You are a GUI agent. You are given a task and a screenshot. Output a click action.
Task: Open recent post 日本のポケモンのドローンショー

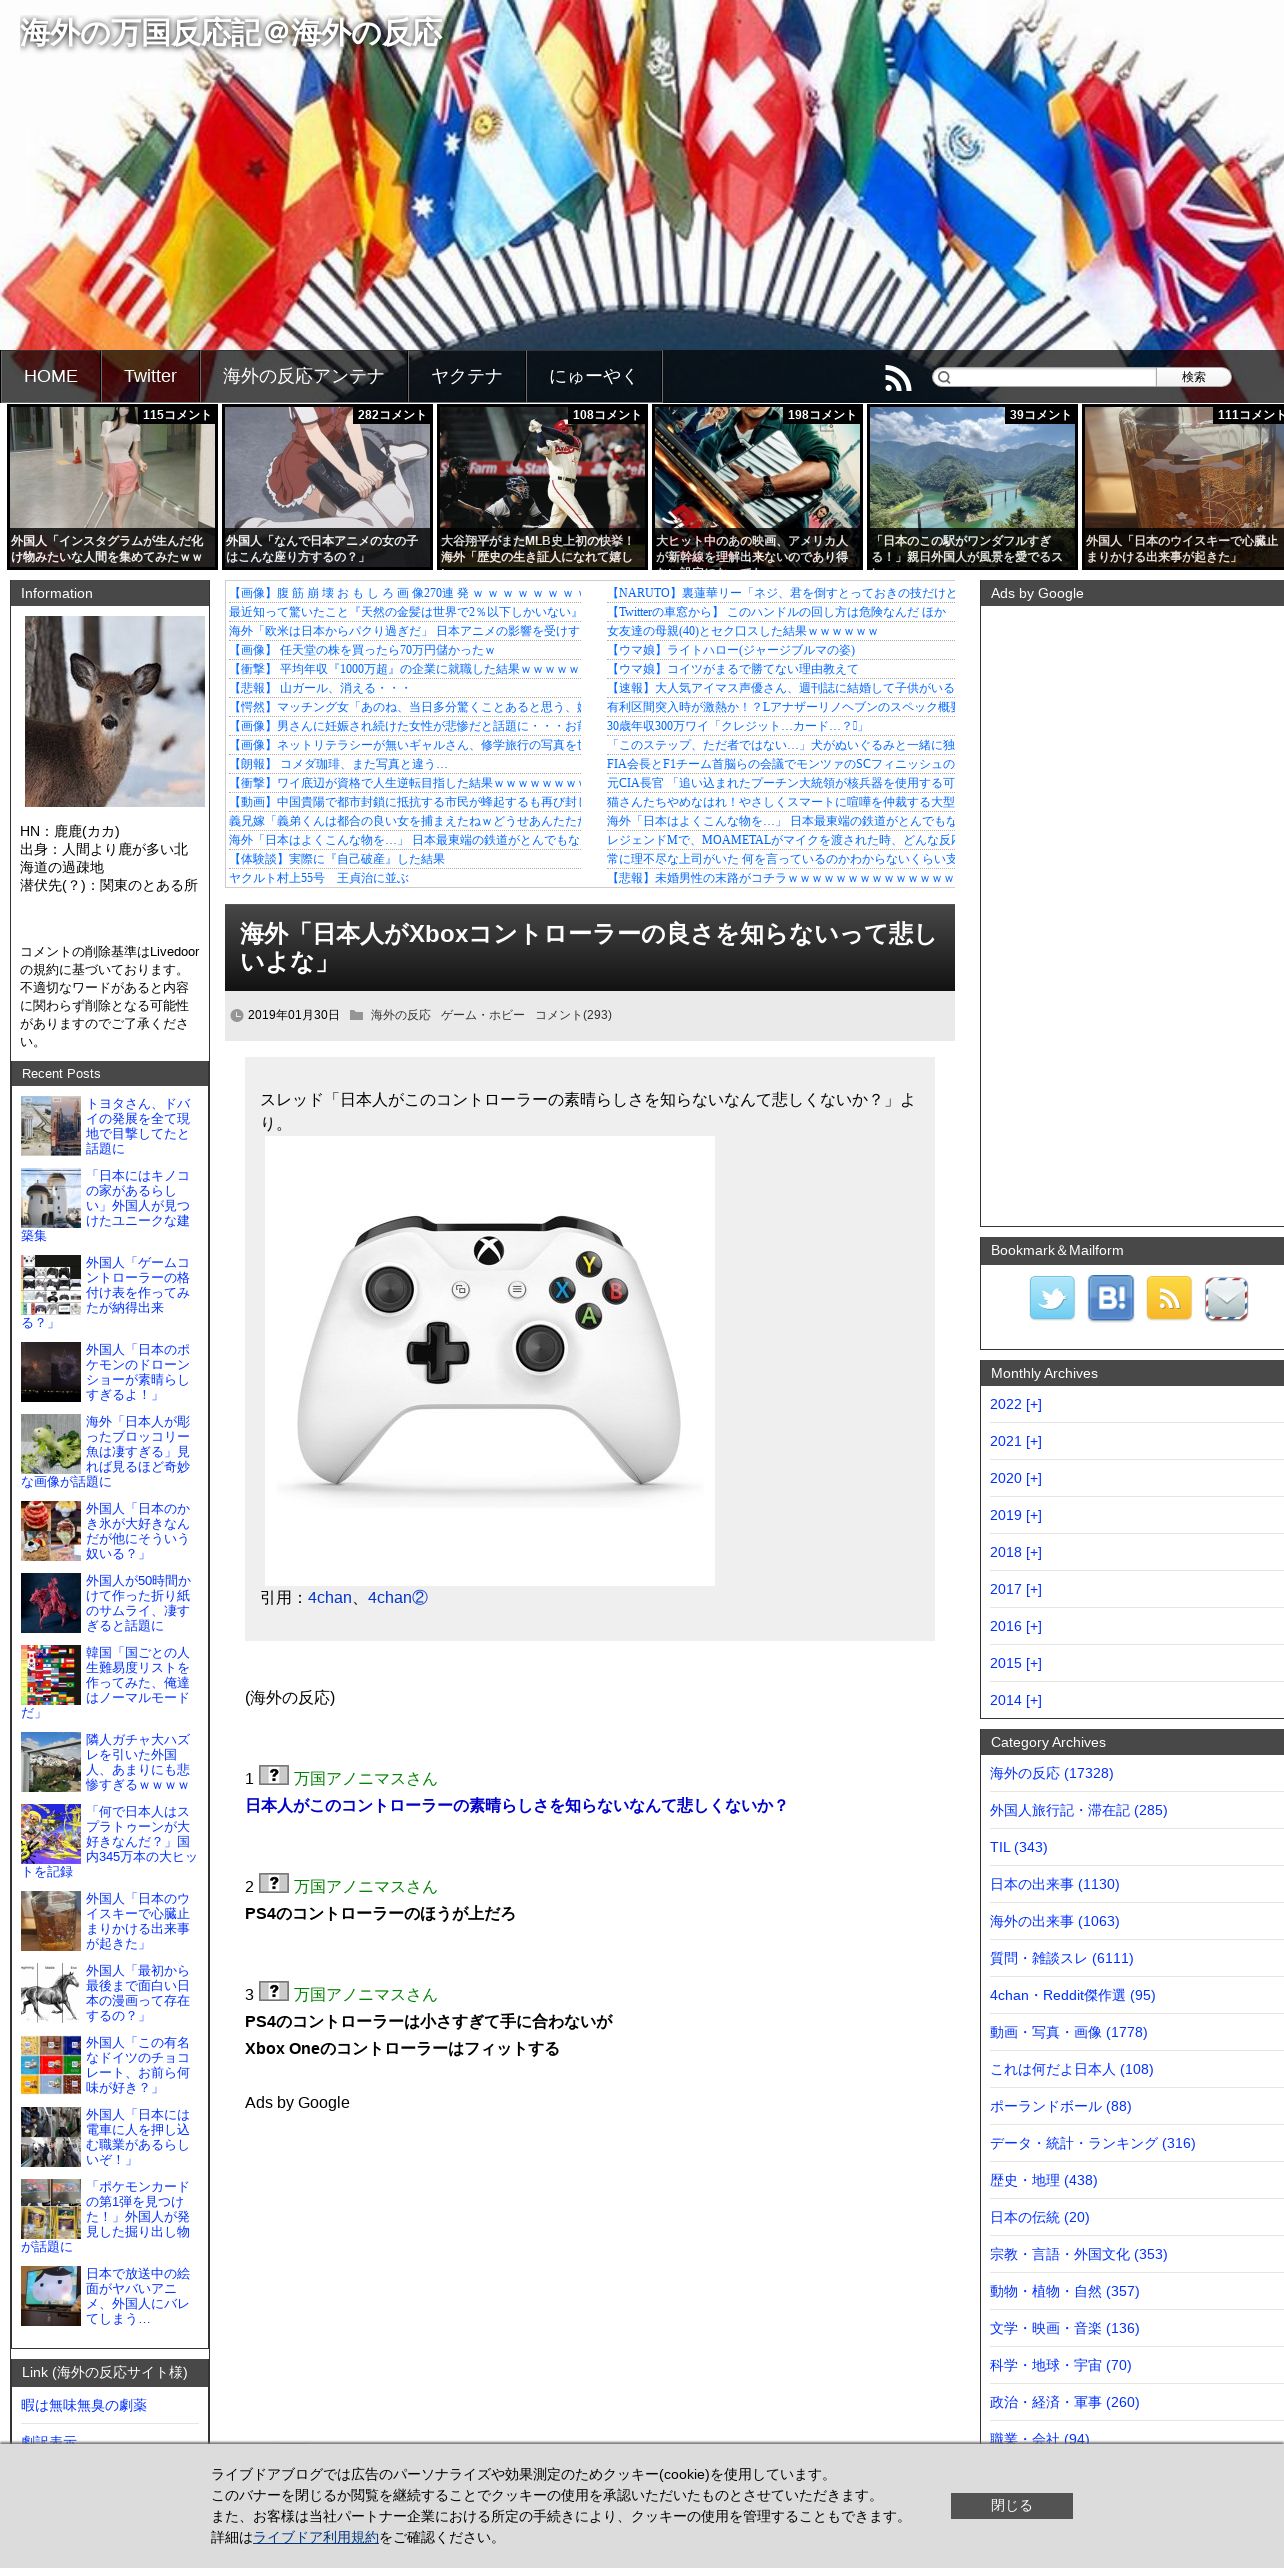point(137,1372)
